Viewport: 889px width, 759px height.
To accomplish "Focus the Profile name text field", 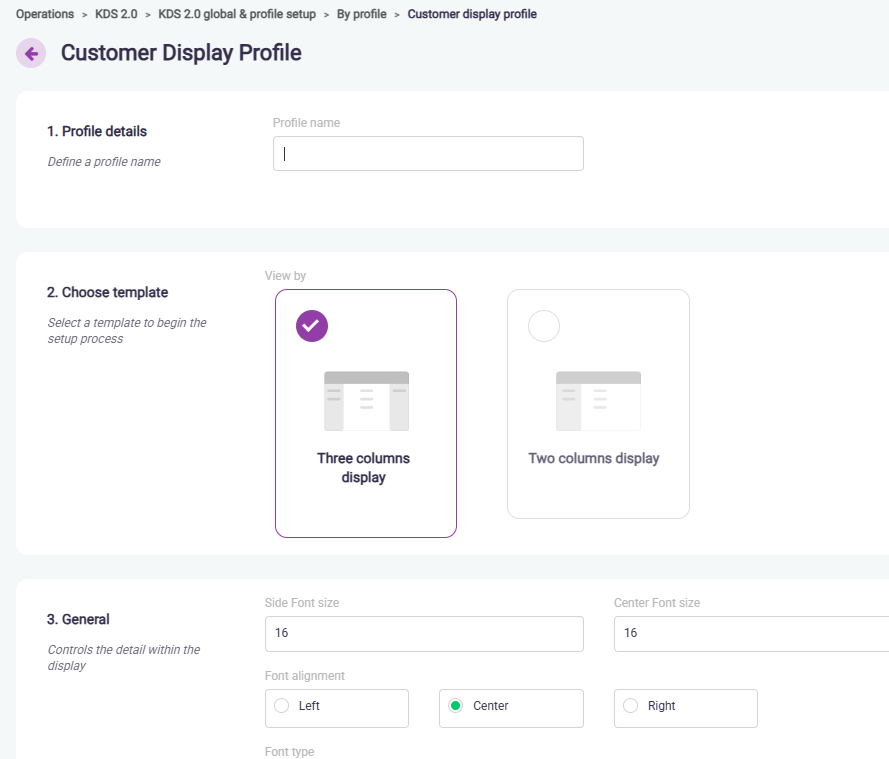I will pyautogui.click(x=428, y=154).
